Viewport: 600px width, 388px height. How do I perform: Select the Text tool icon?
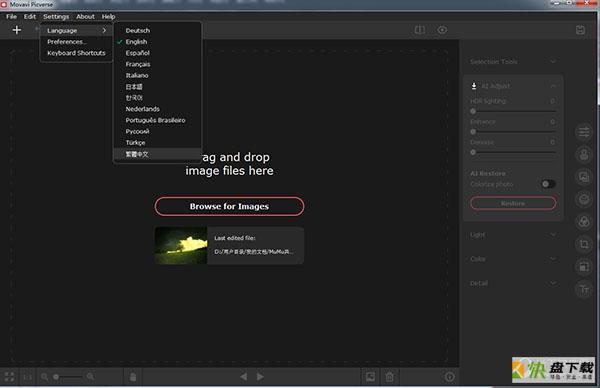pos(584,289)
